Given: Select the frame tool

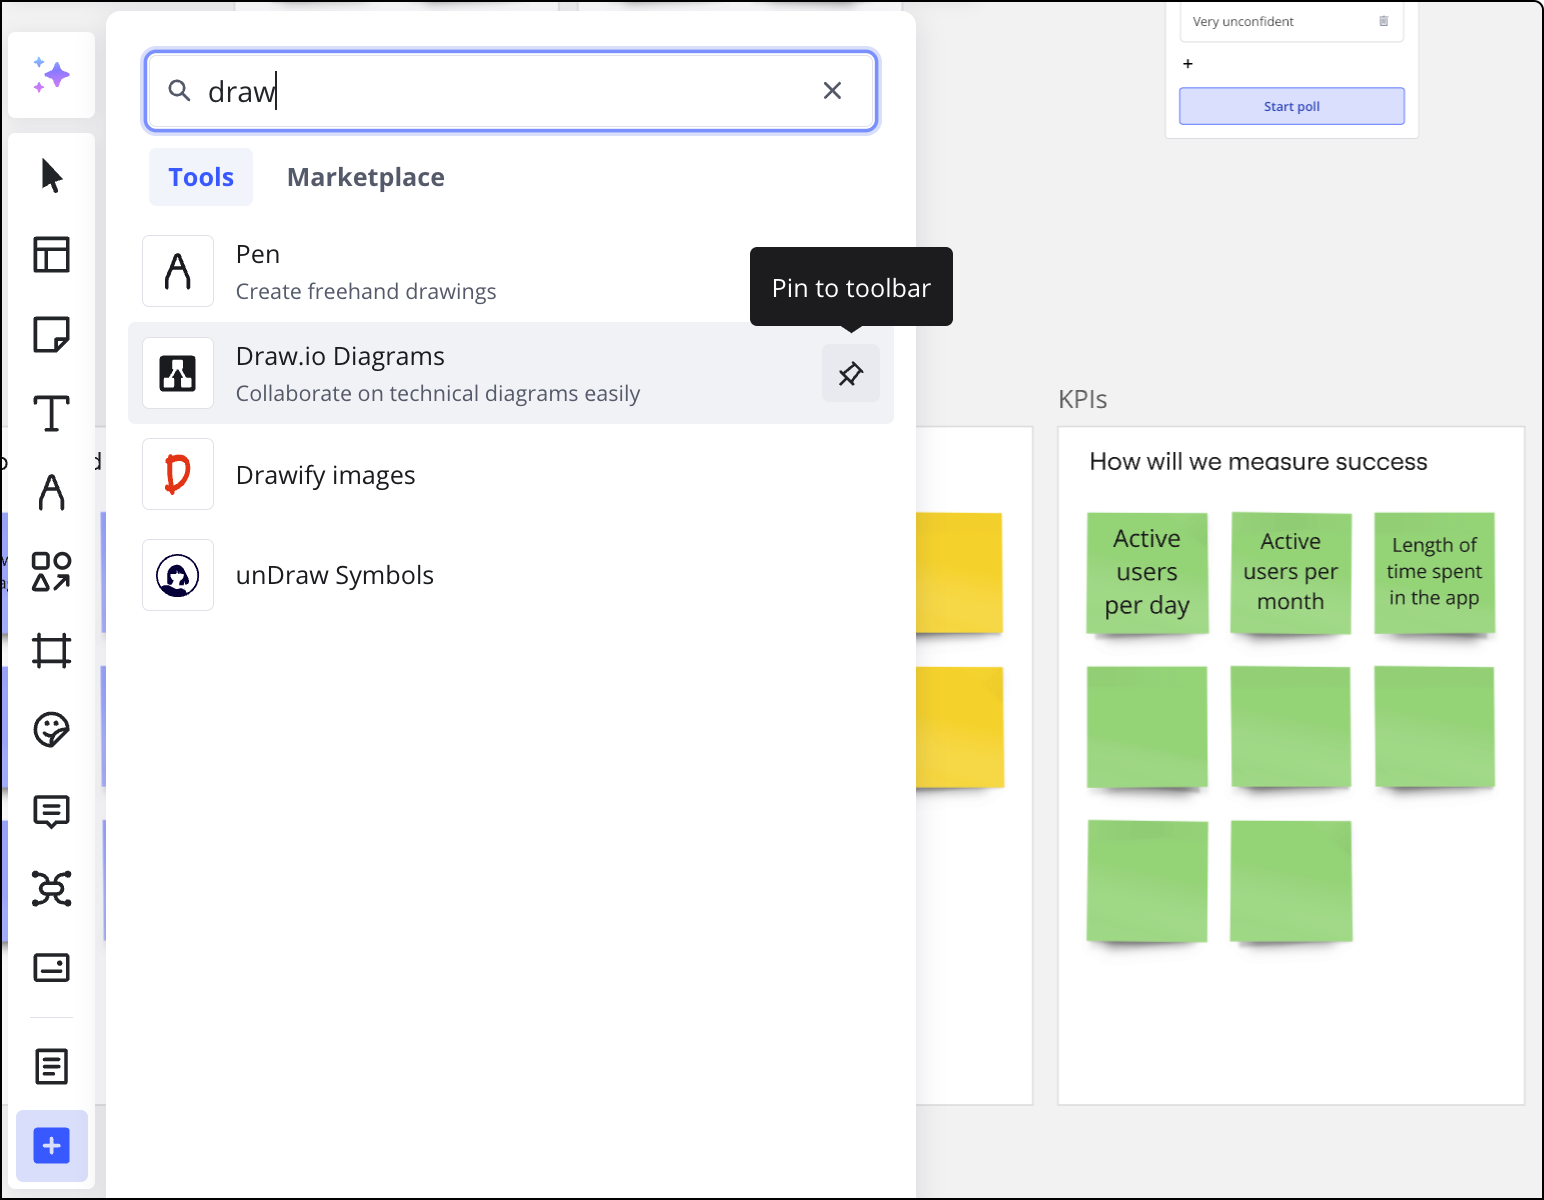Looking at the screenshot, I should point(51,651).
